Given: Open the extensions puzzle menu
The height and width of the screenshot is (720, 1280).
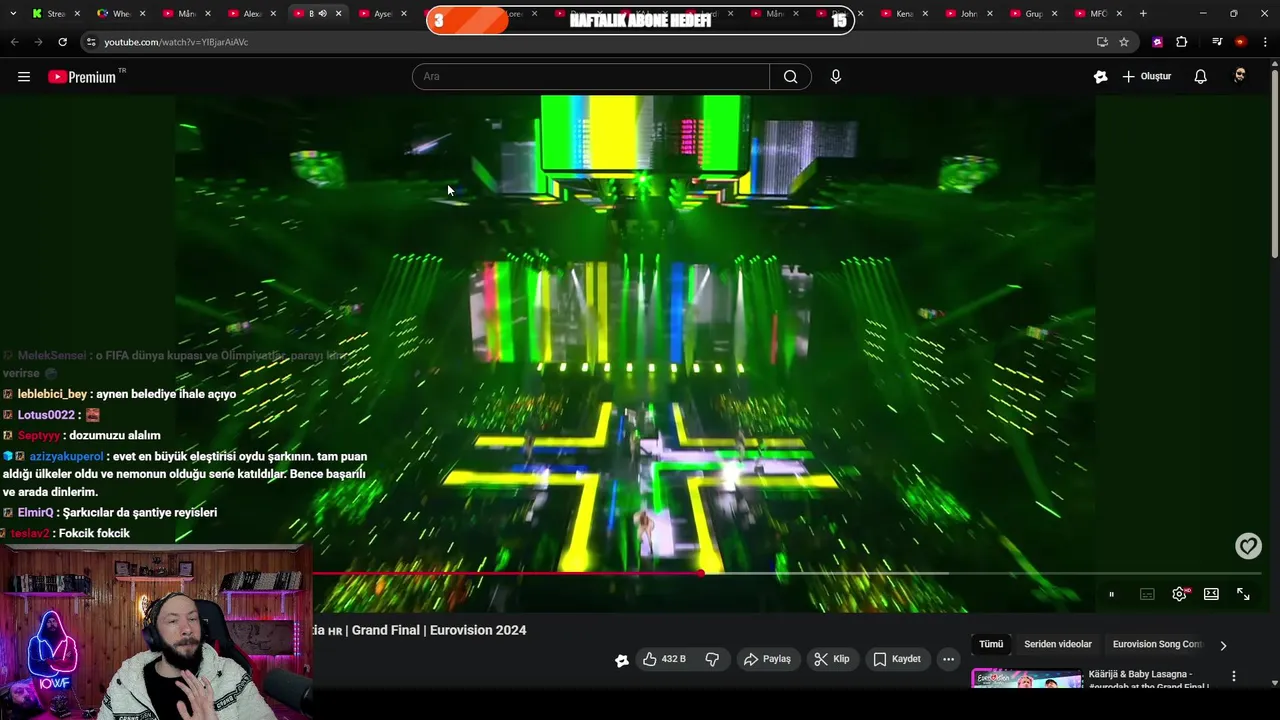Looking at the screenshot, I should click(1182, 42).
